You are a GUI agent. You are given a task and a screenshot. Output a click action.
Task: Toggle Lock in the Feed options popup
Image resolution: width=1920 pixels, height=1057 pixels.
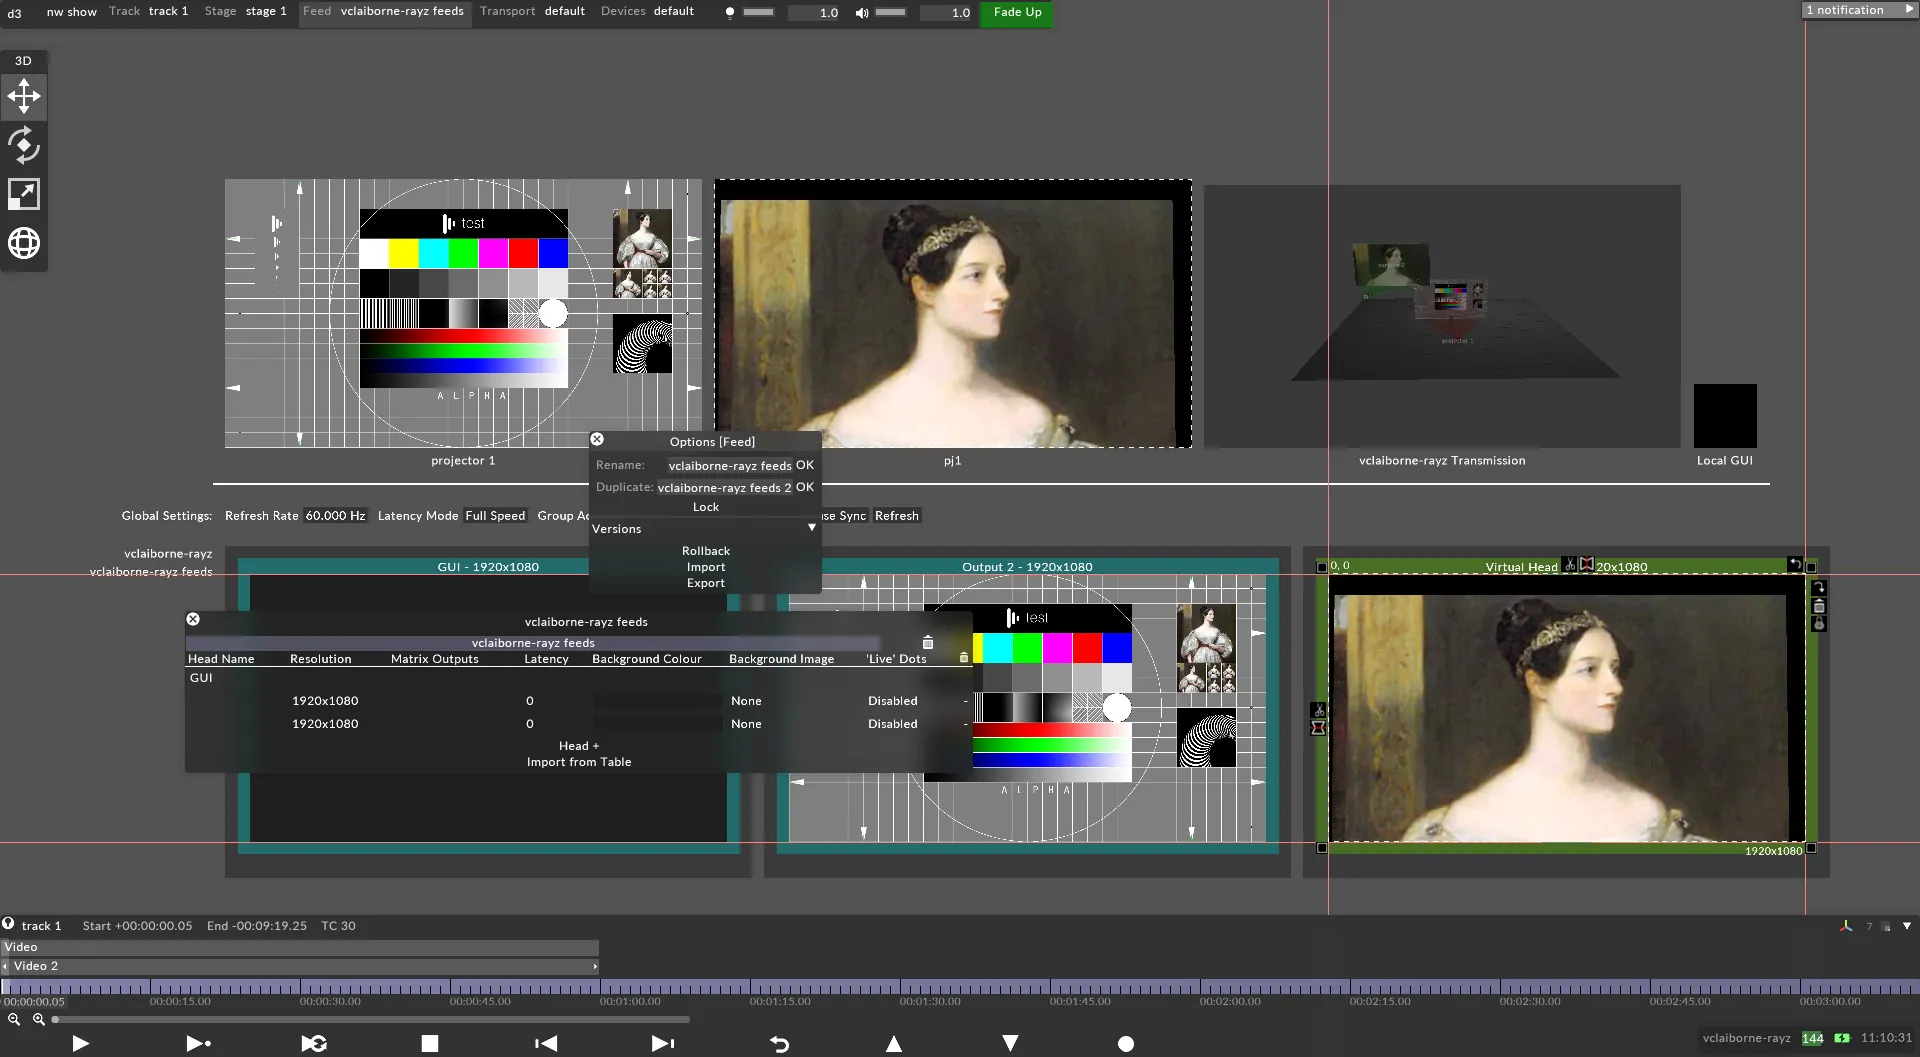click(706, 507)
